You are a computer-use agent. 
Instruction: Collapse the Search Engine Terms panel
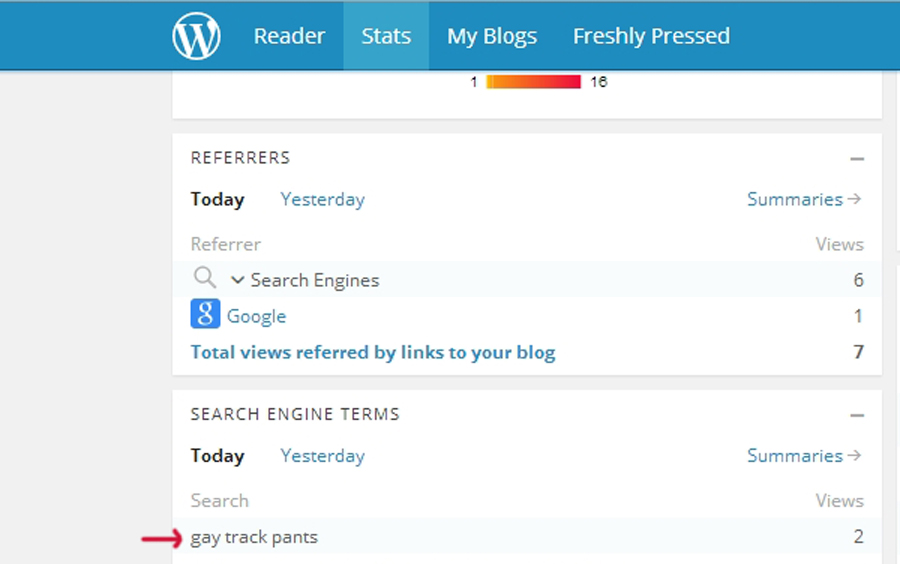pos(856,415)
